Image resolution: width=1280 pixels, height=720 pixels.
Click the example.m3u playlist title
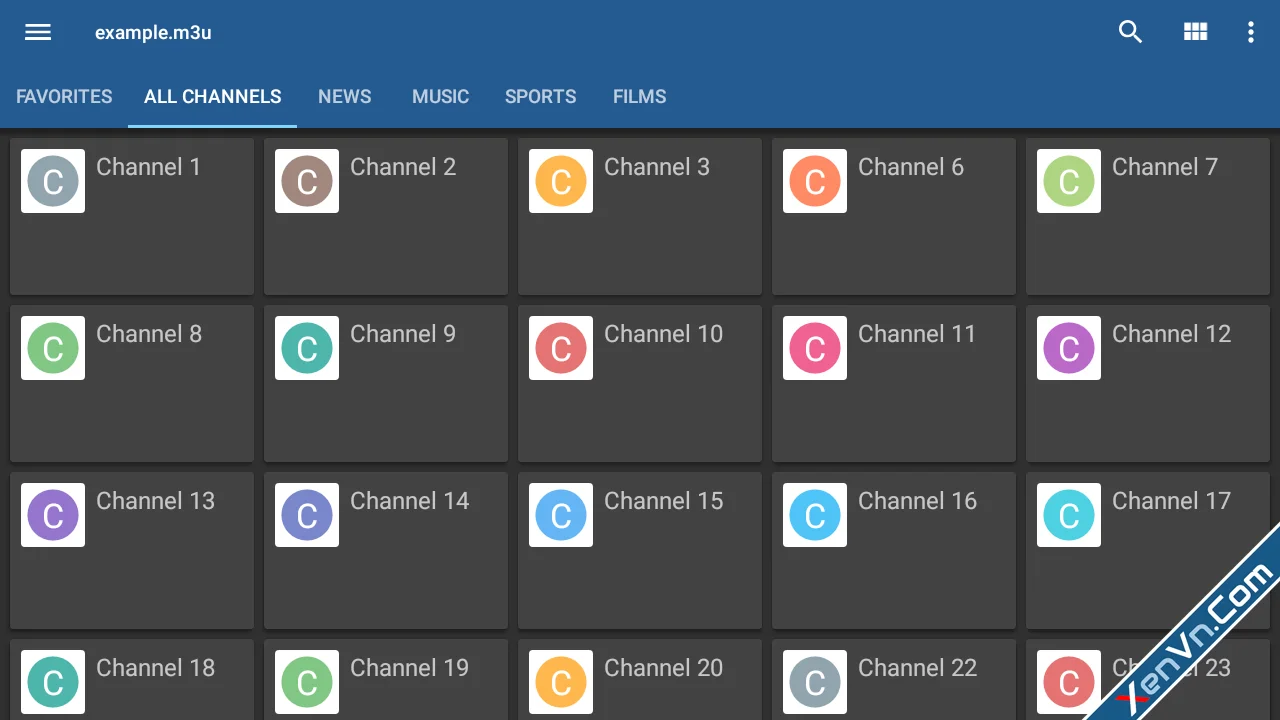(x=153, y=33)
